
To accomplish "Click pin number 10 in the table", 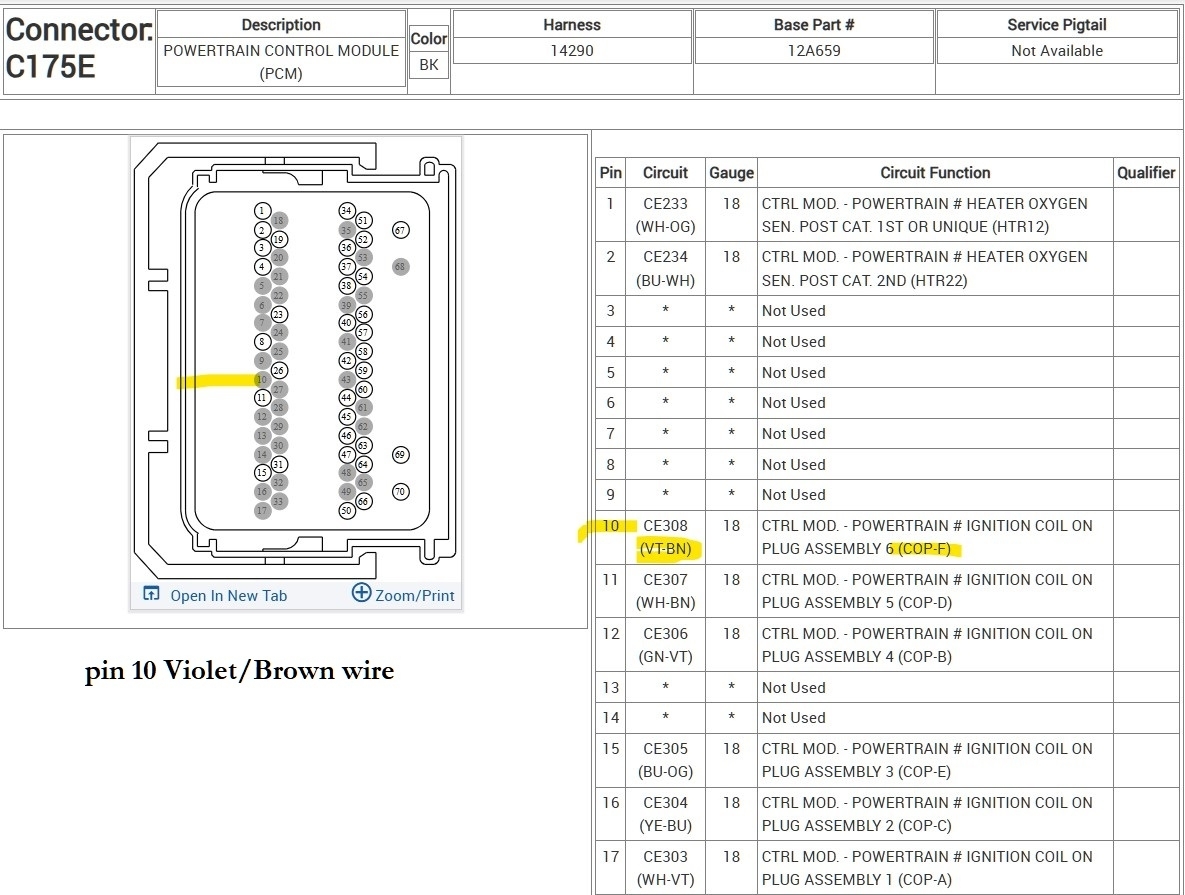I will [x=611, y=525].
